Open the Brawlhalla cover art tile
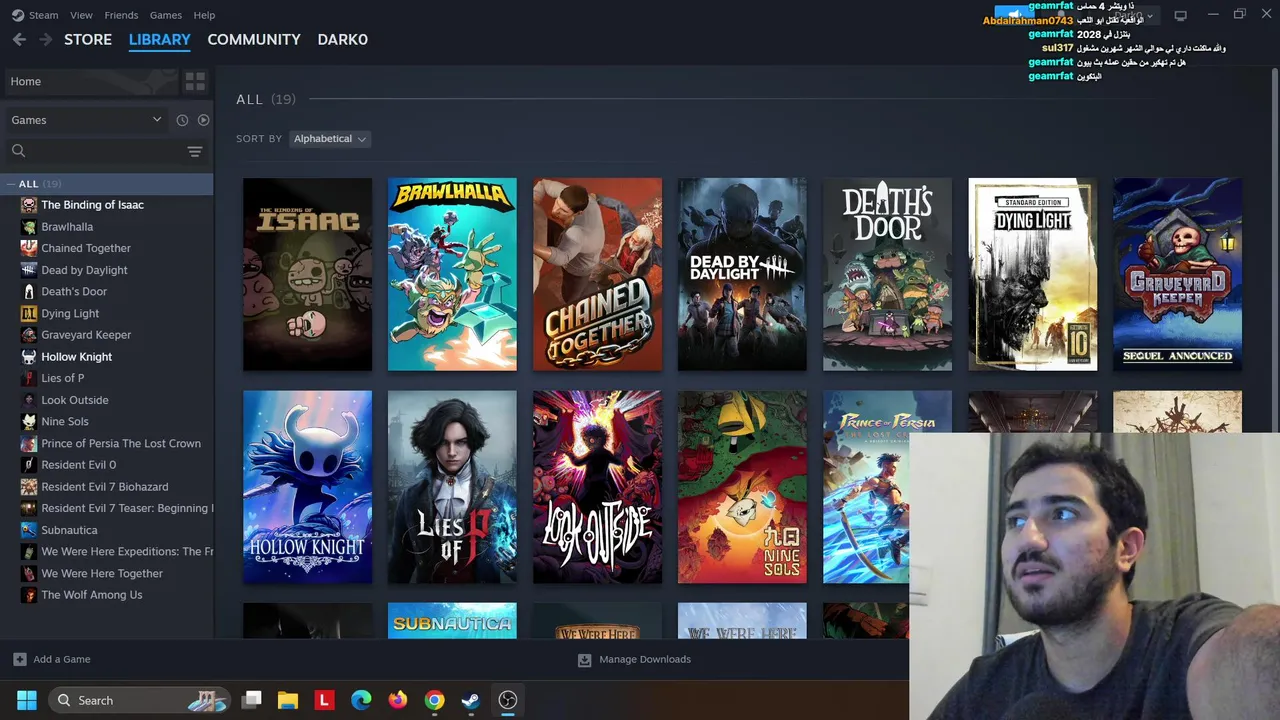 pyautogui.click(x=452, y=274)
